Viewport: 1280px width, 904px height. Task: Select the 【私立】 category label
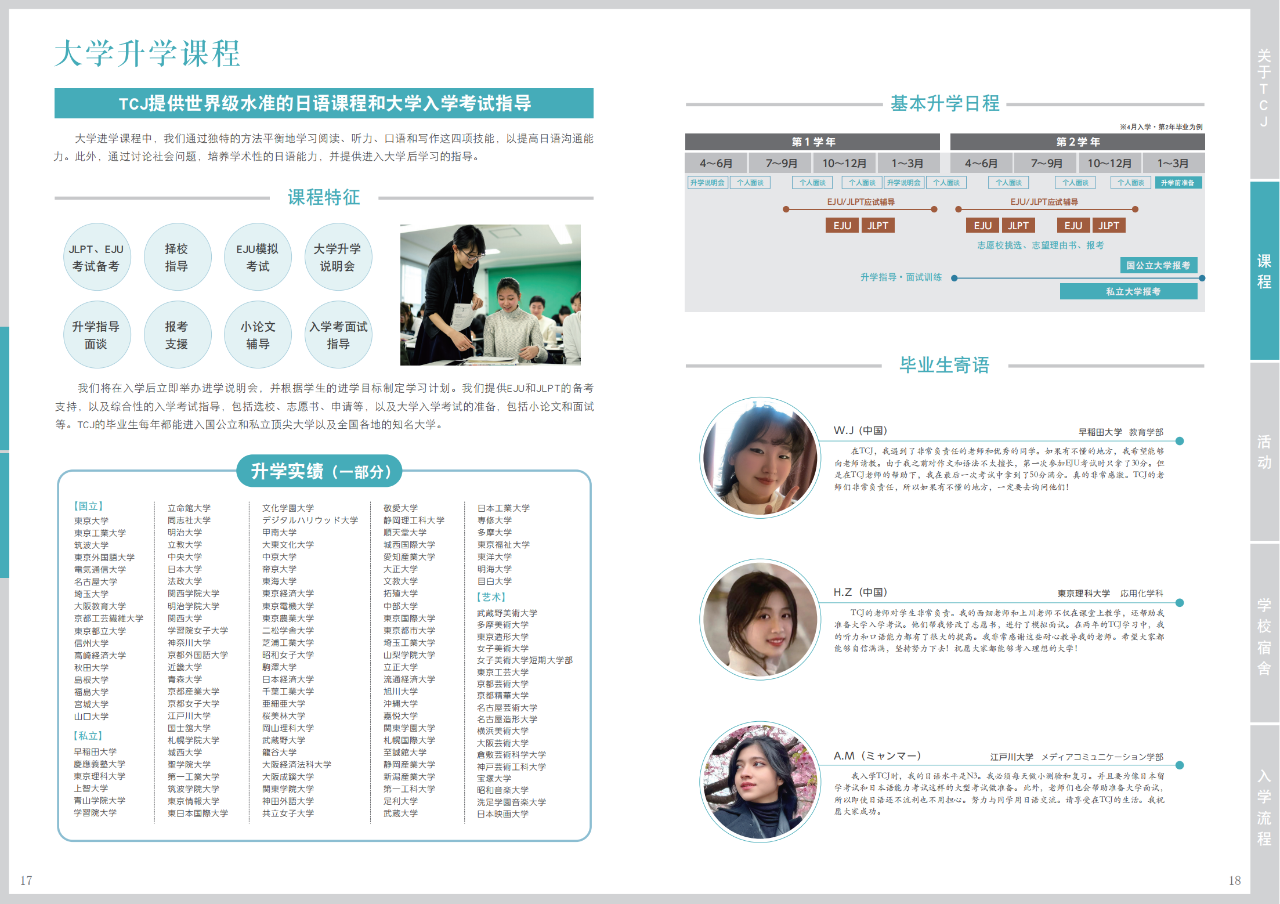[x=88, y=735]
